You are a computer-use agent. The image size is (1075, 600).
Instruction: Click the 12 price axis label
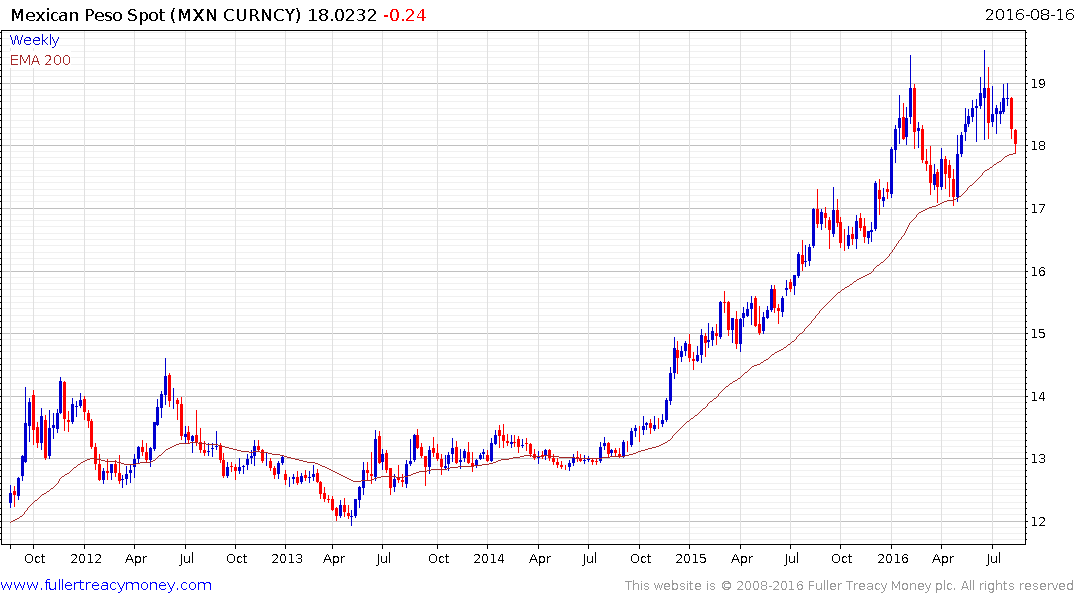pos(1038,522)
